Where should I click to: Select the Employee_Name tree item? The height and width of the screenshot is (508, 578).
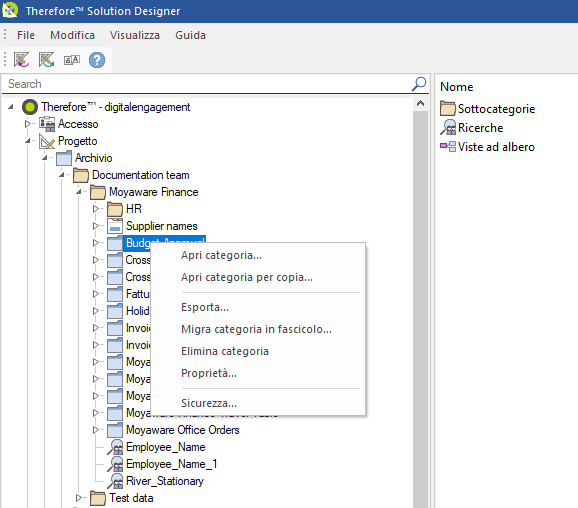pyautogui.click(x=166, y=447)
